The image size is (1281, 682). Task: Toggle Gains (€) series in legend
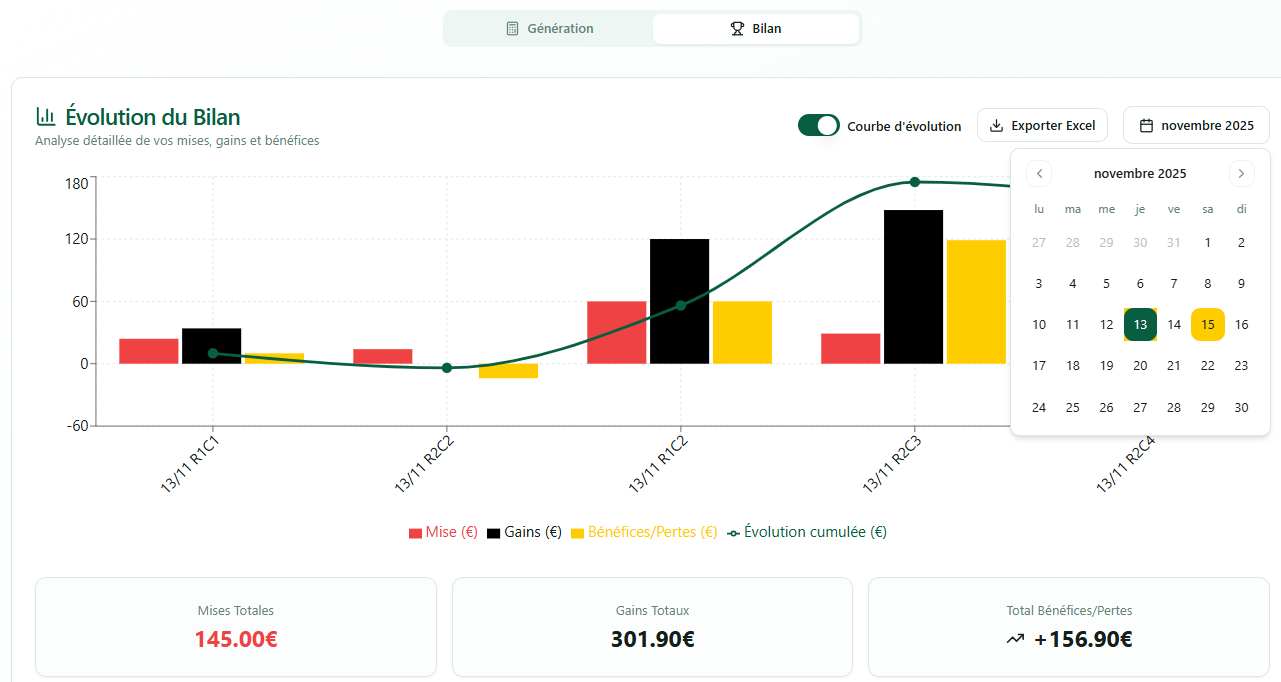click(x=524, y=532)
